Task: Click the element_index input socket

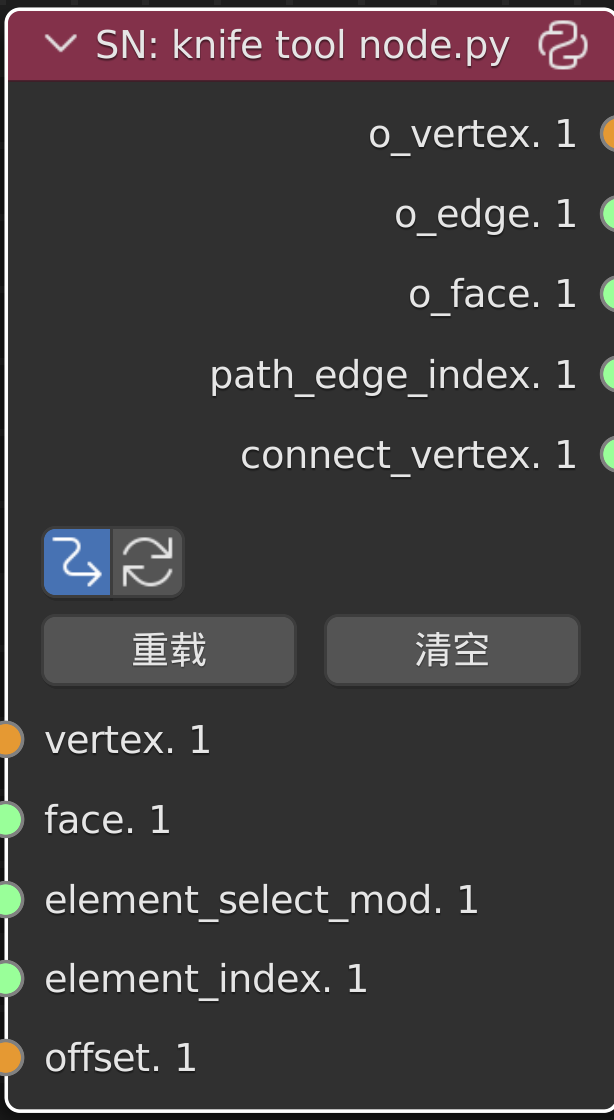Action: pos(7,979)
